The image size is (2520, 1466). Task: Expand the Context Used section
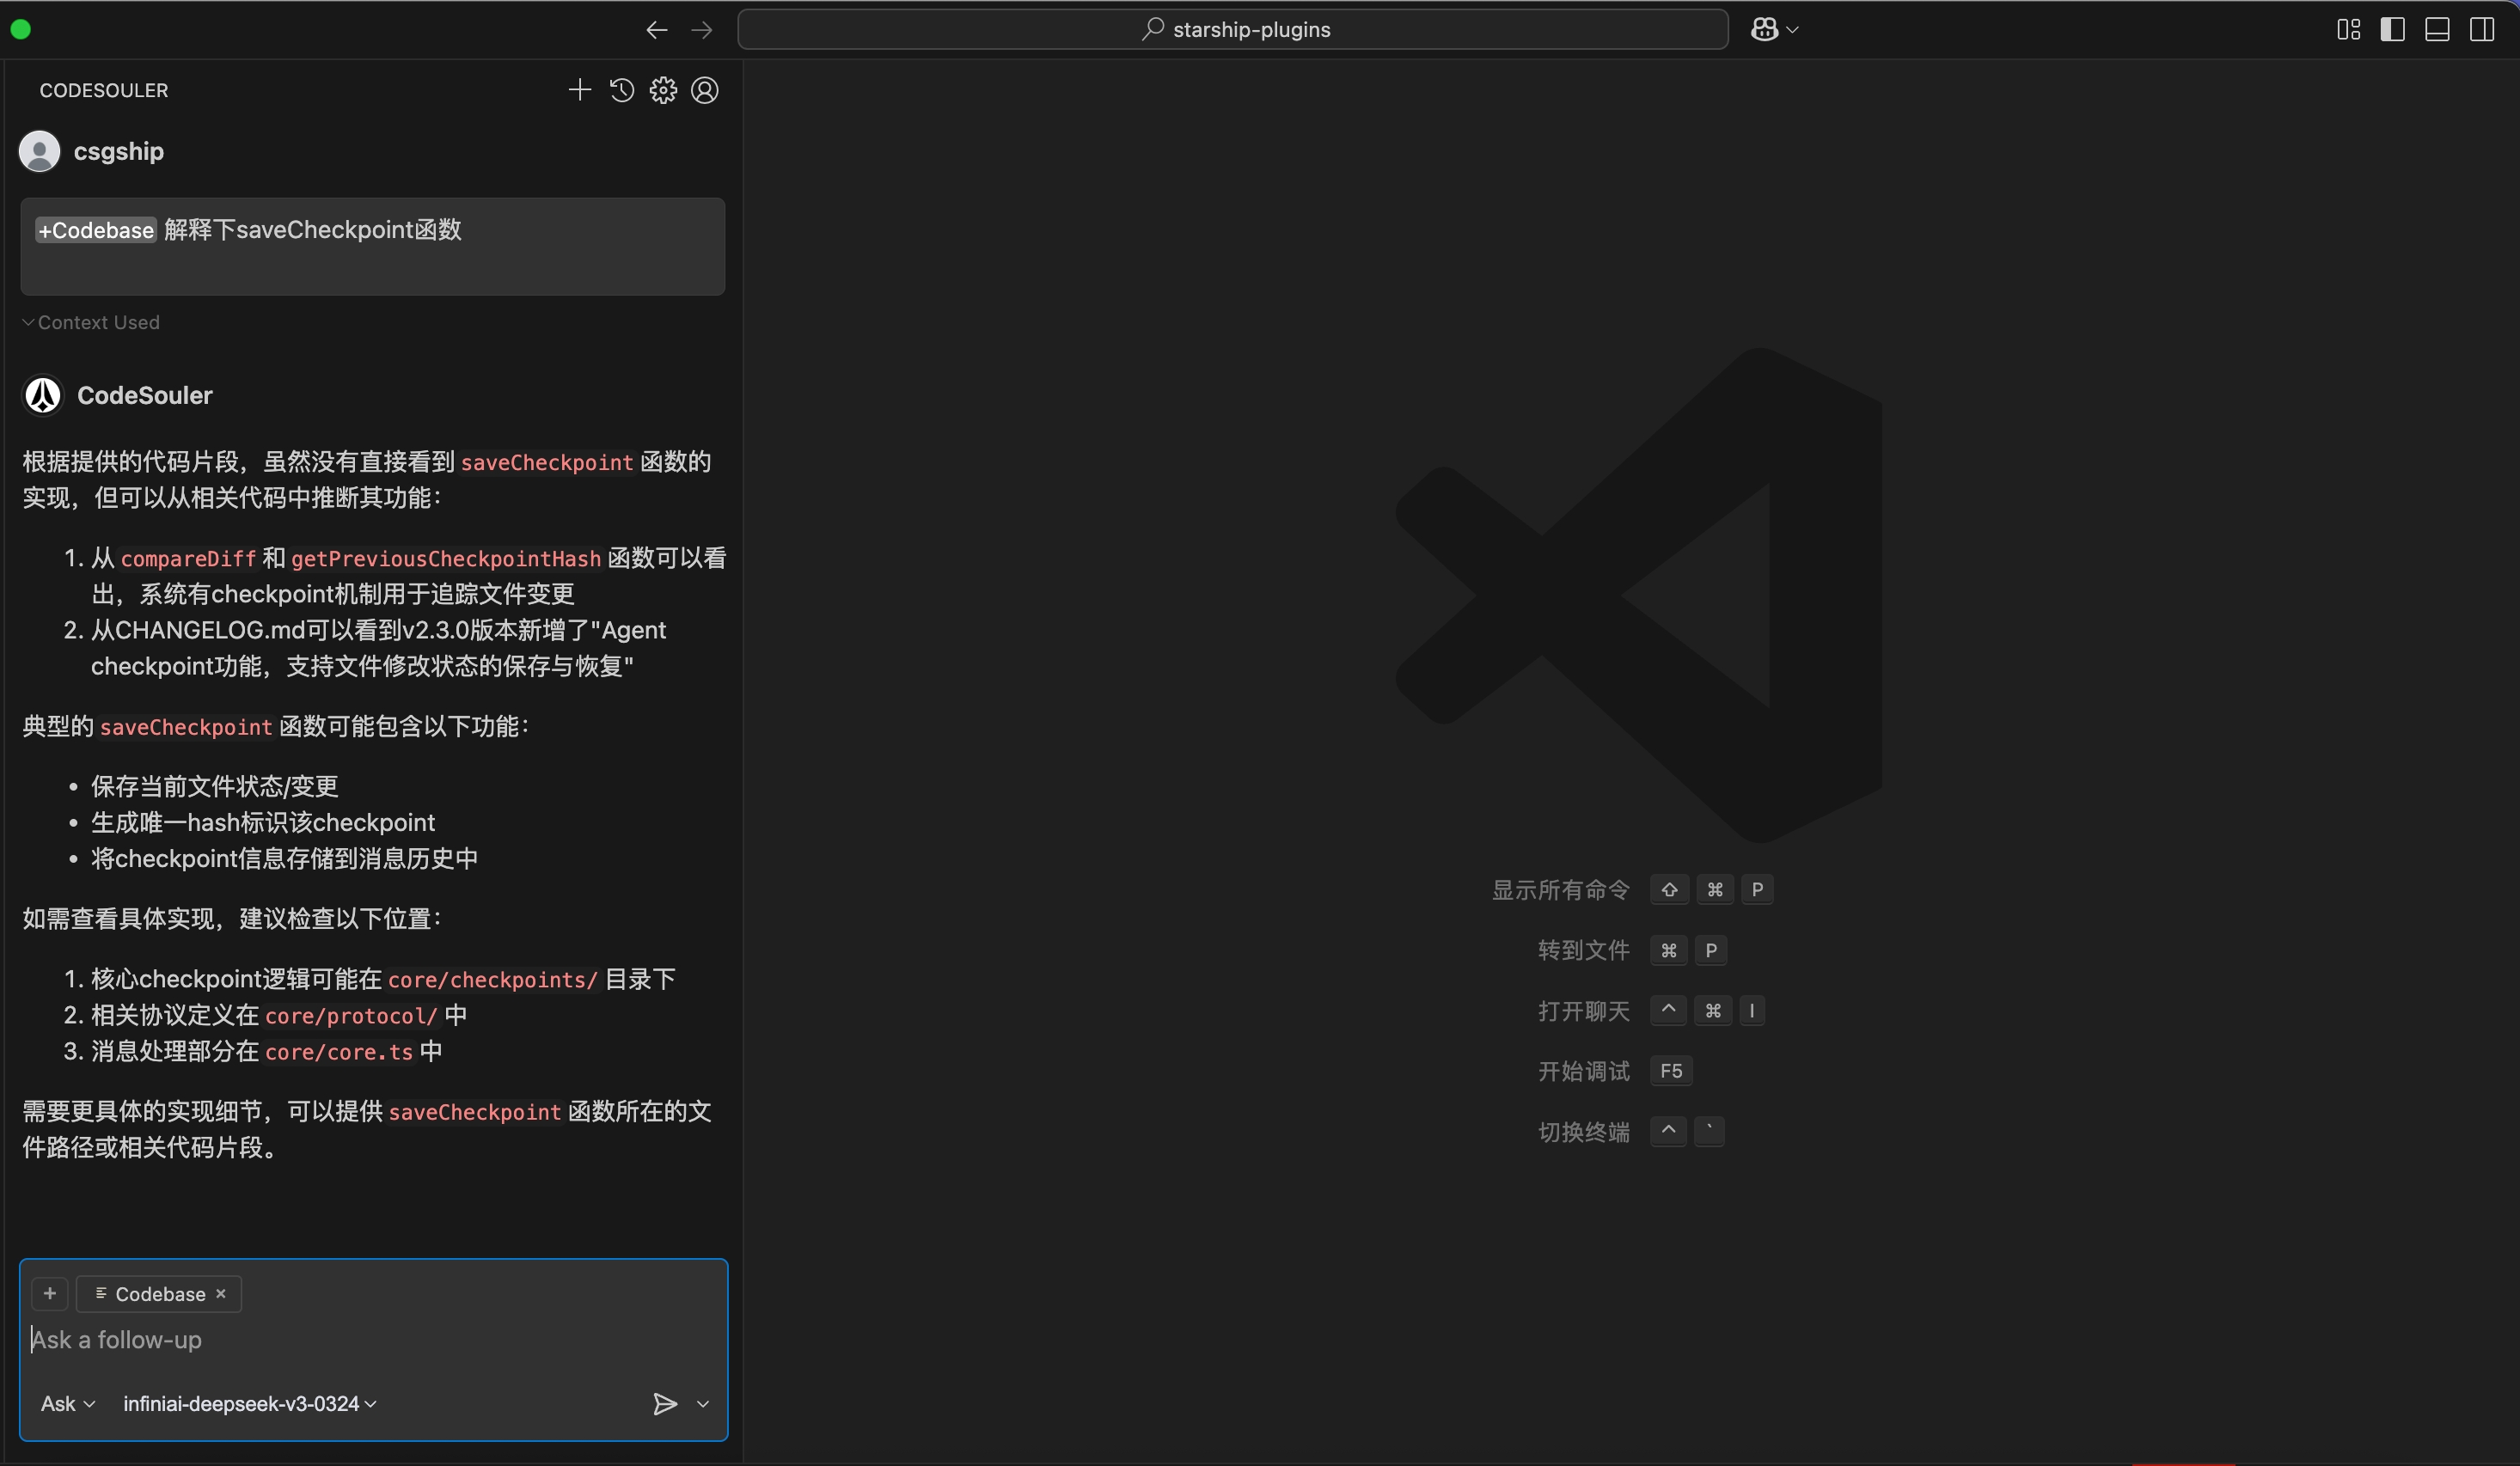tap(90, 322)
